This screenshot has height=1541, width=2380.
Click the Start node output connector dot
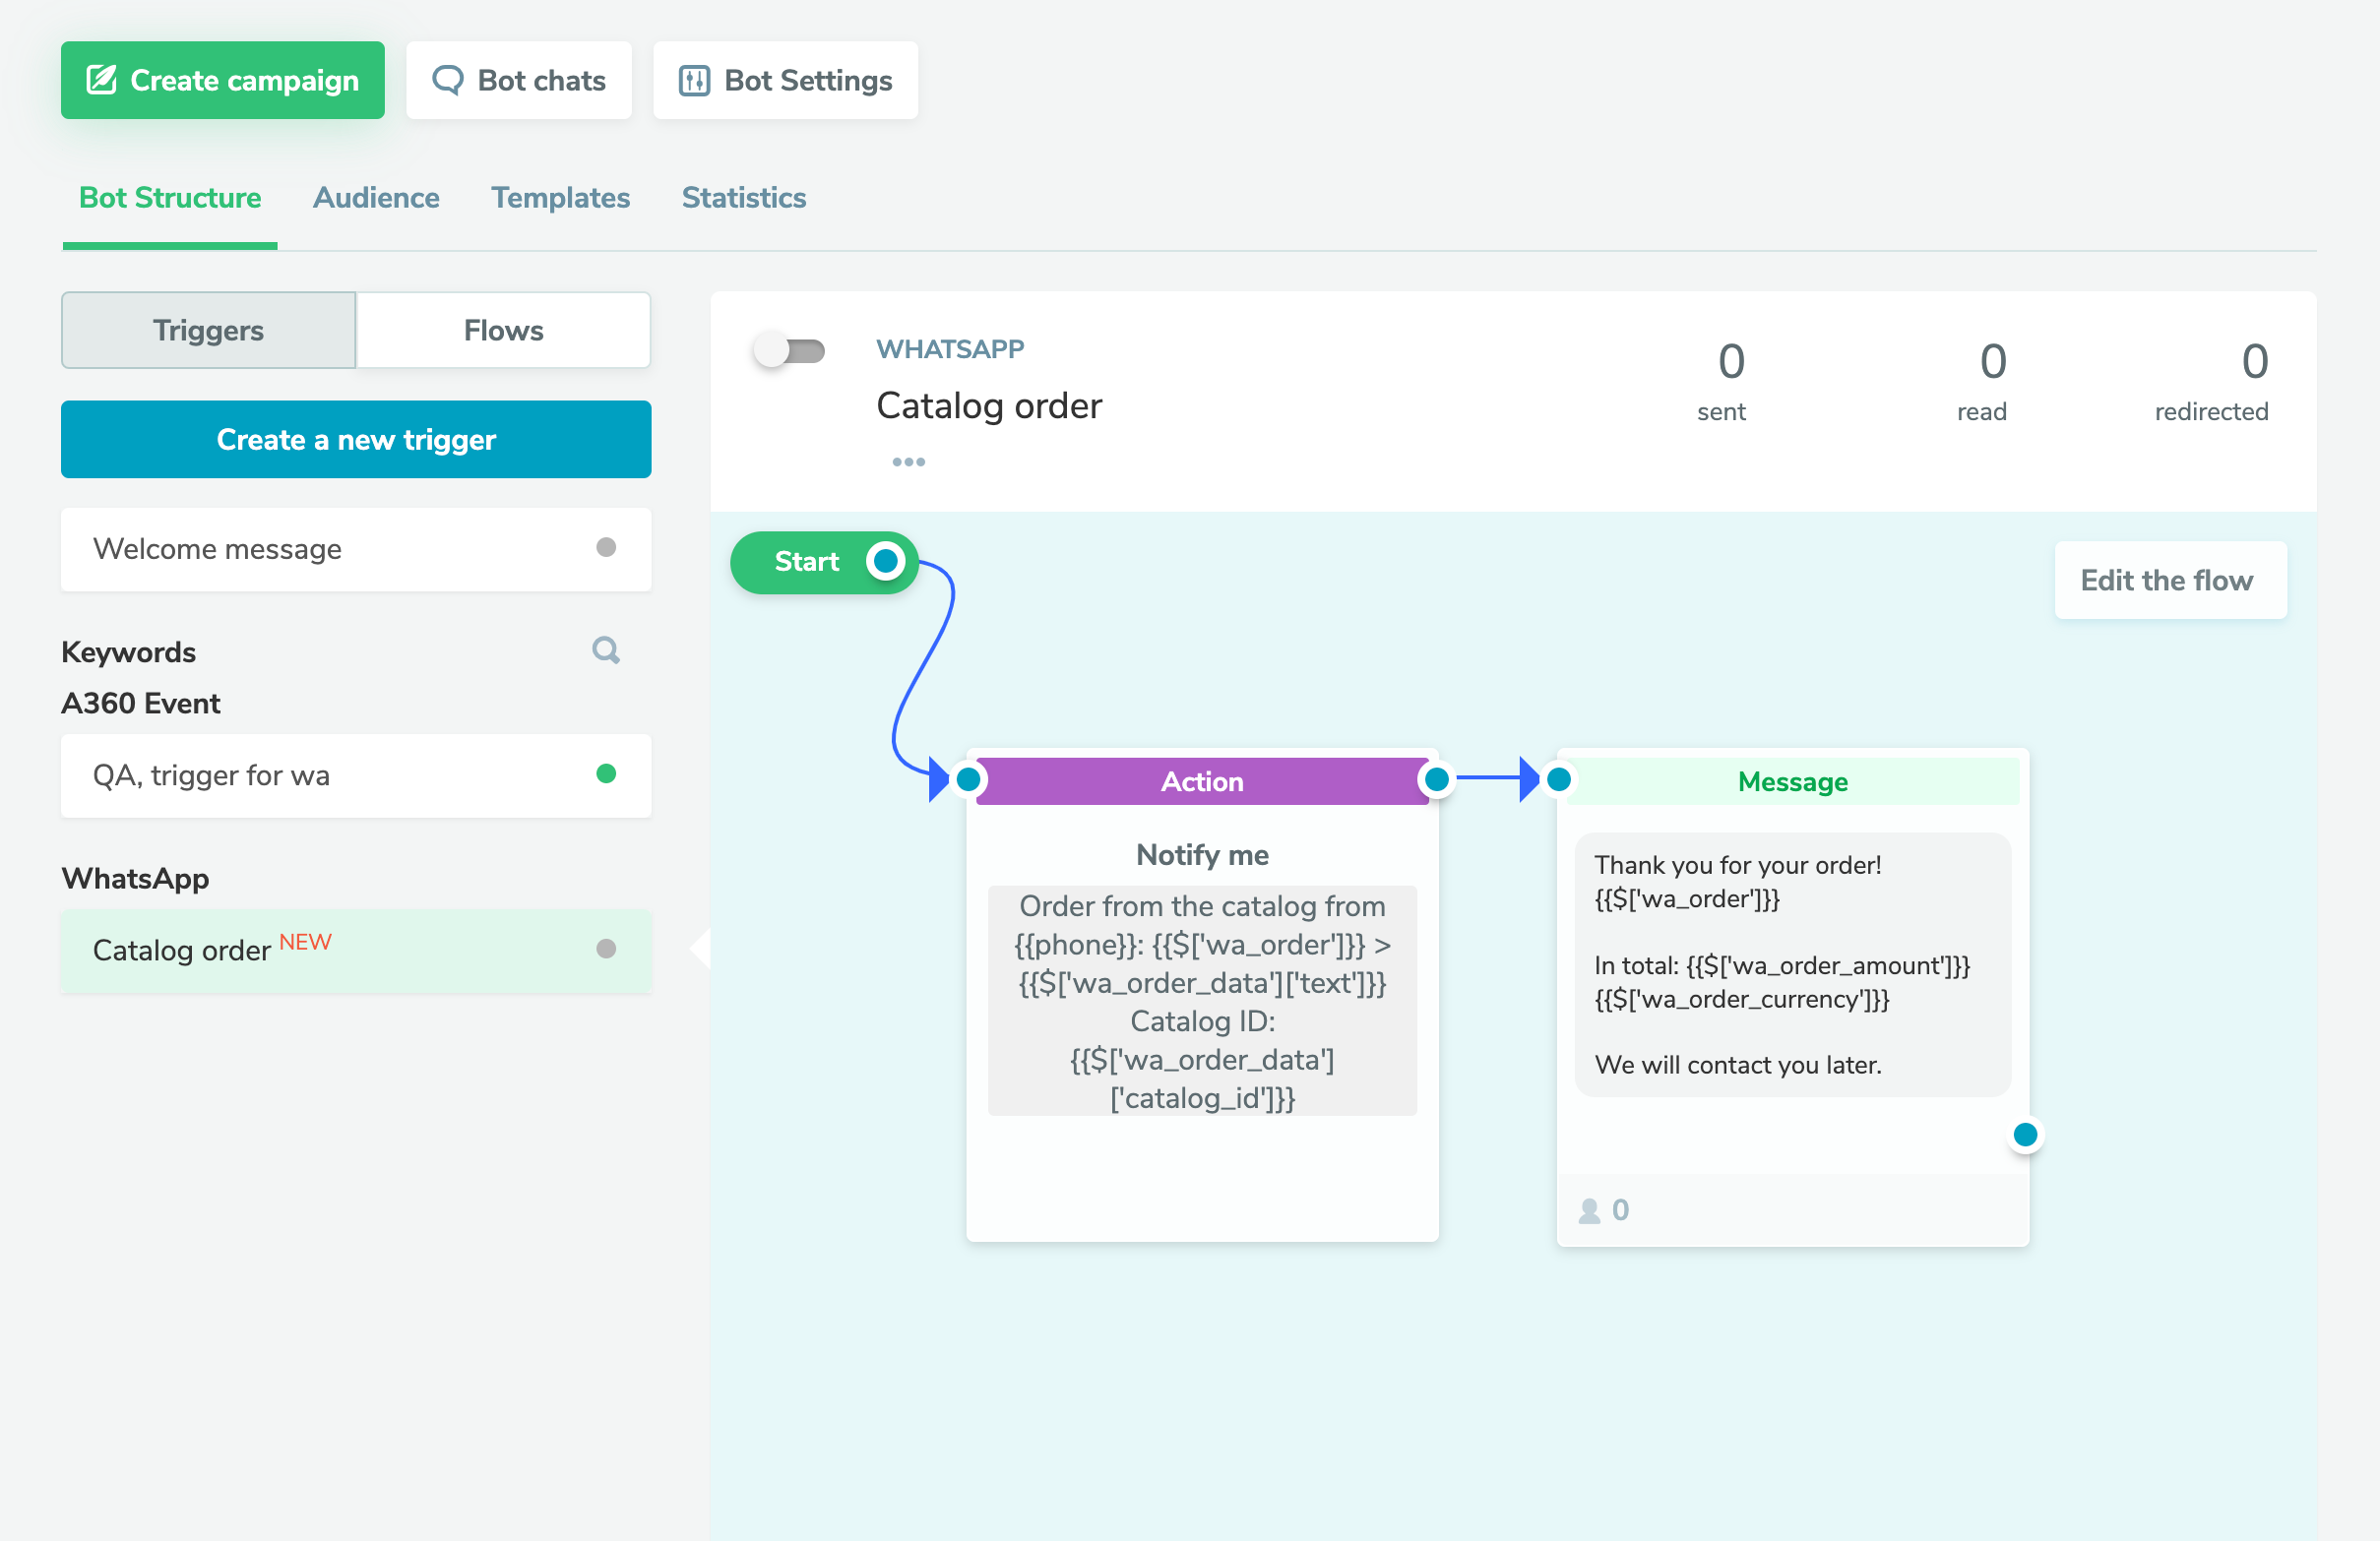[885, 562]
